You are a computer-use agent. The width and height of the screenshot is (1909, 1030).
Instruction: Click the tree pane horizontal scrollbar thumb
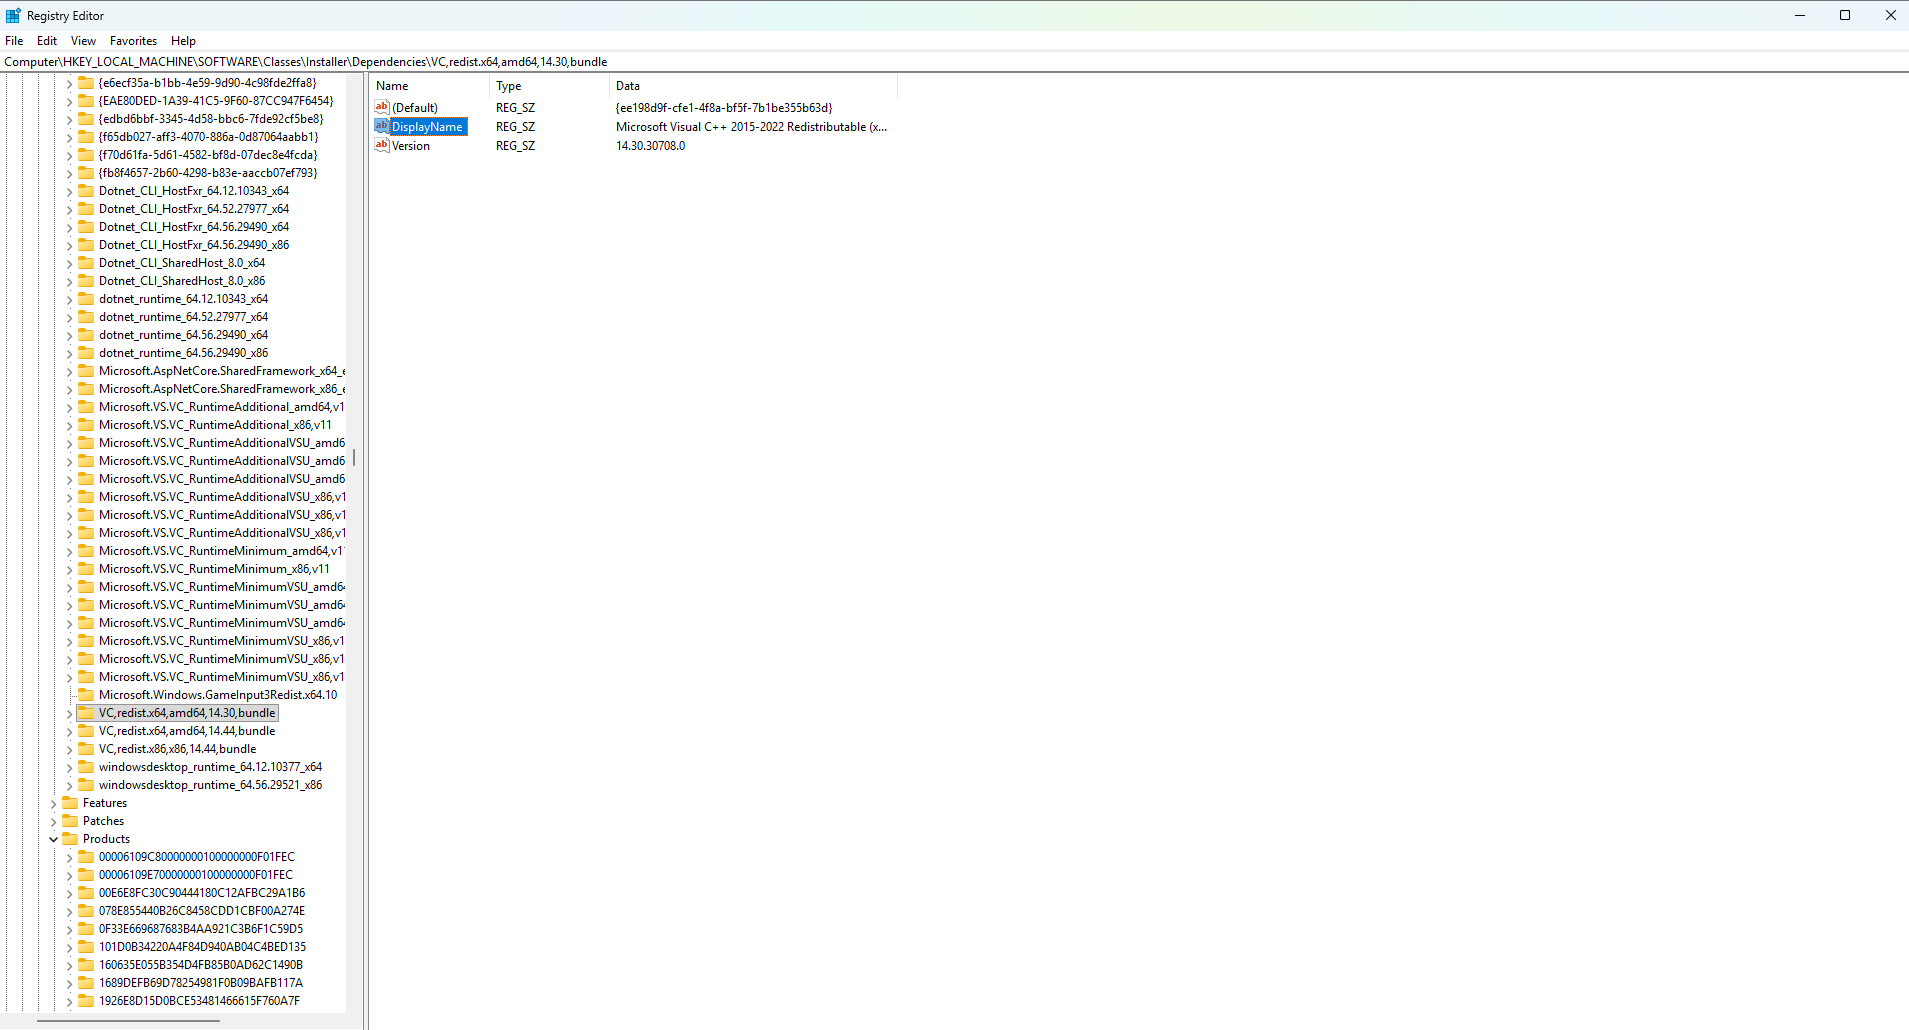pos(129,1021)
